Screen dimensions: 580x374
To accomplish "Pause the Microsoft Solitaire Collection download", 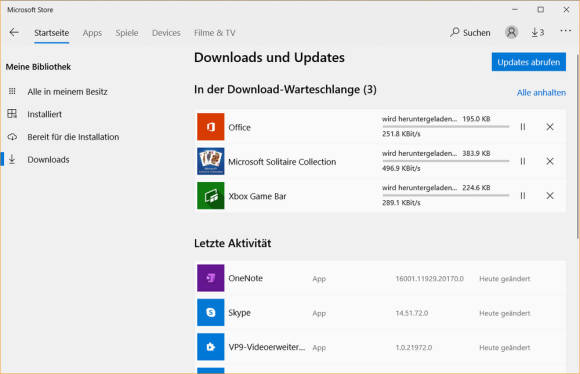I will tap(523, 161).
